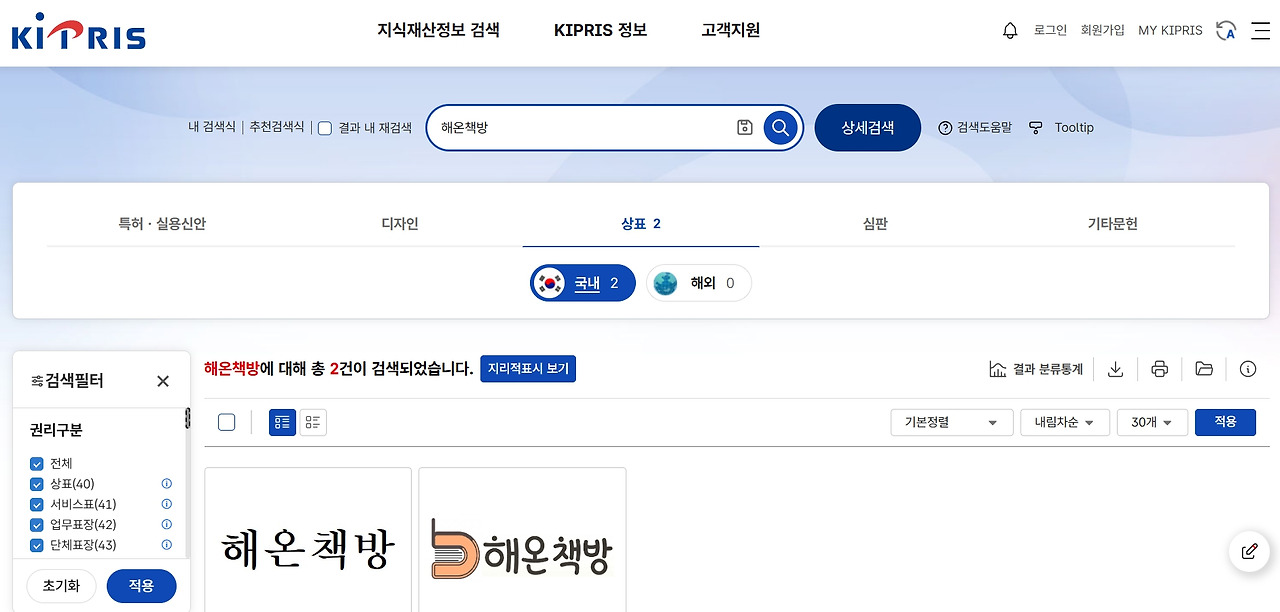
Task: Run search with the magnifier button
Action: point(781,128)
